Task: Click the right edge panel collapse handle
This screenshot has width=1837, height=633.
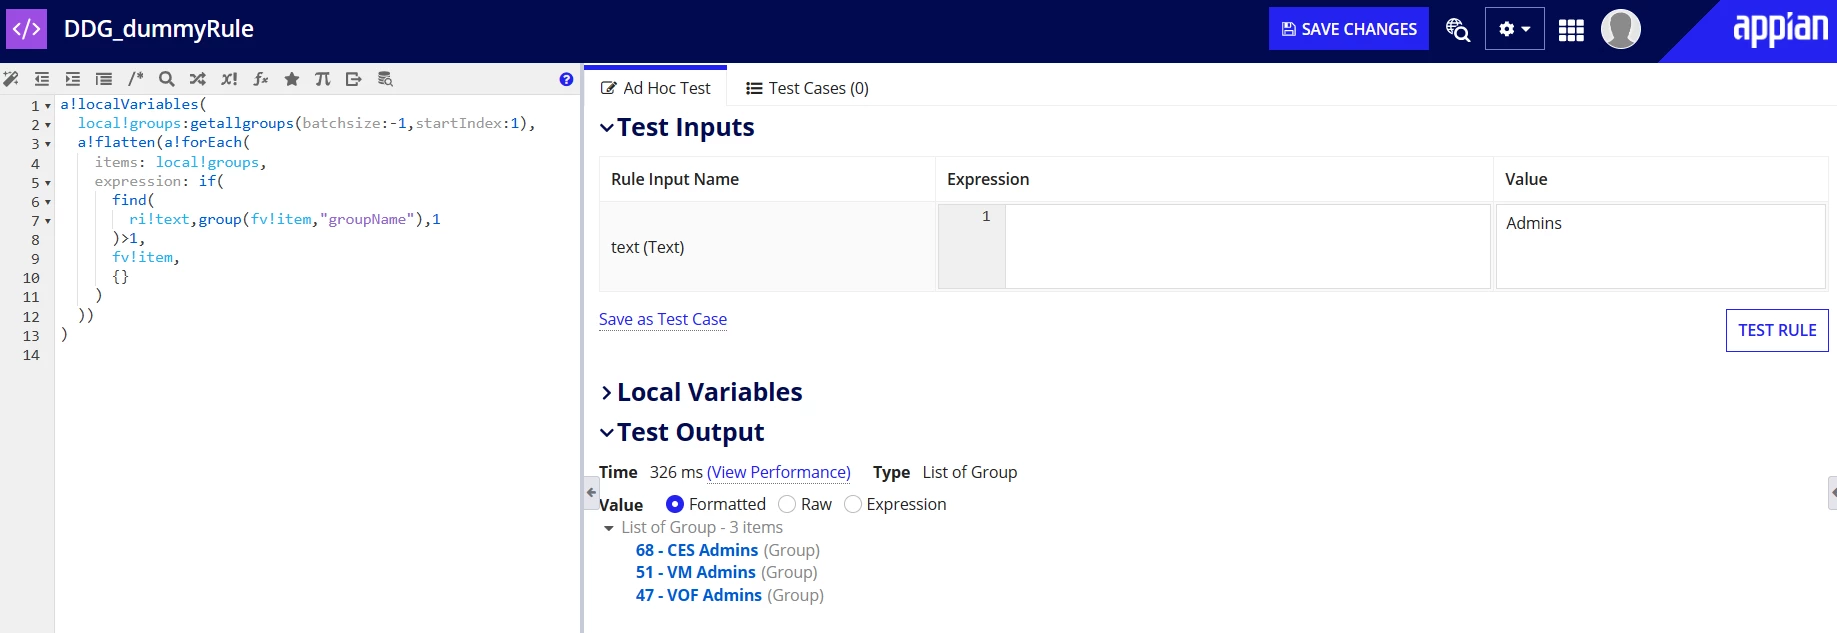Action: coord(1832,492)
